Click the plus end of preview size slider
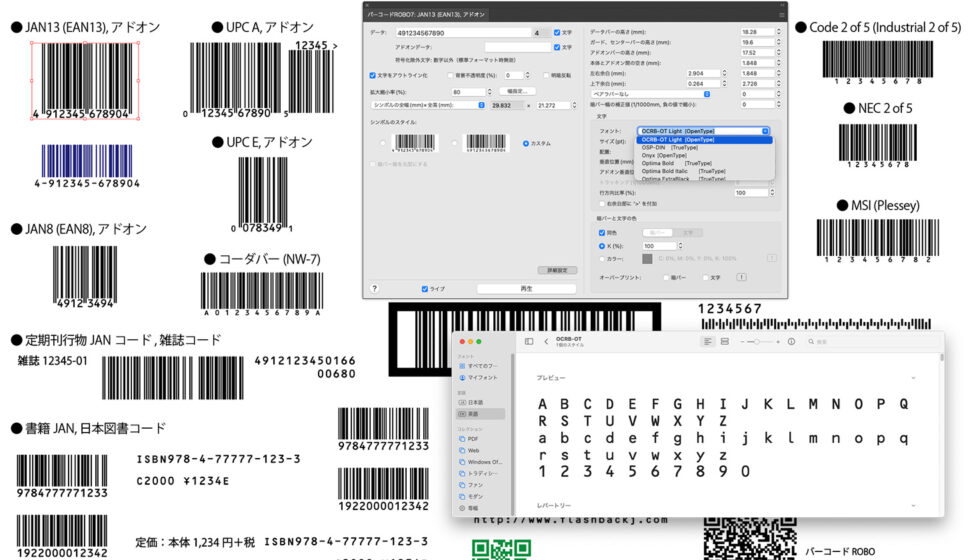Screen dimensions: 980x560 coord(778,342)
